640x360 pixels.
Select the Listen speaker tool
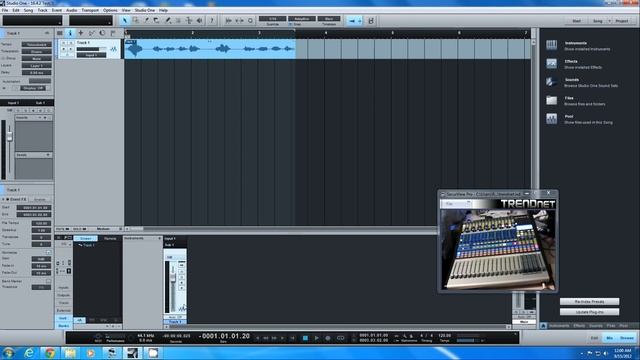coord(199,20)
